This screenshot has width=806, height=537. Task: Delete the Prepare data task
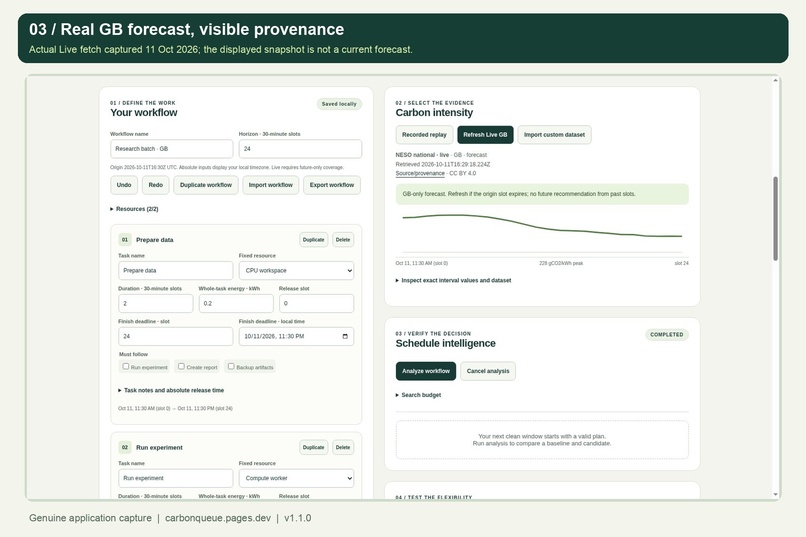pyautogui.click(x=343, y=239)
